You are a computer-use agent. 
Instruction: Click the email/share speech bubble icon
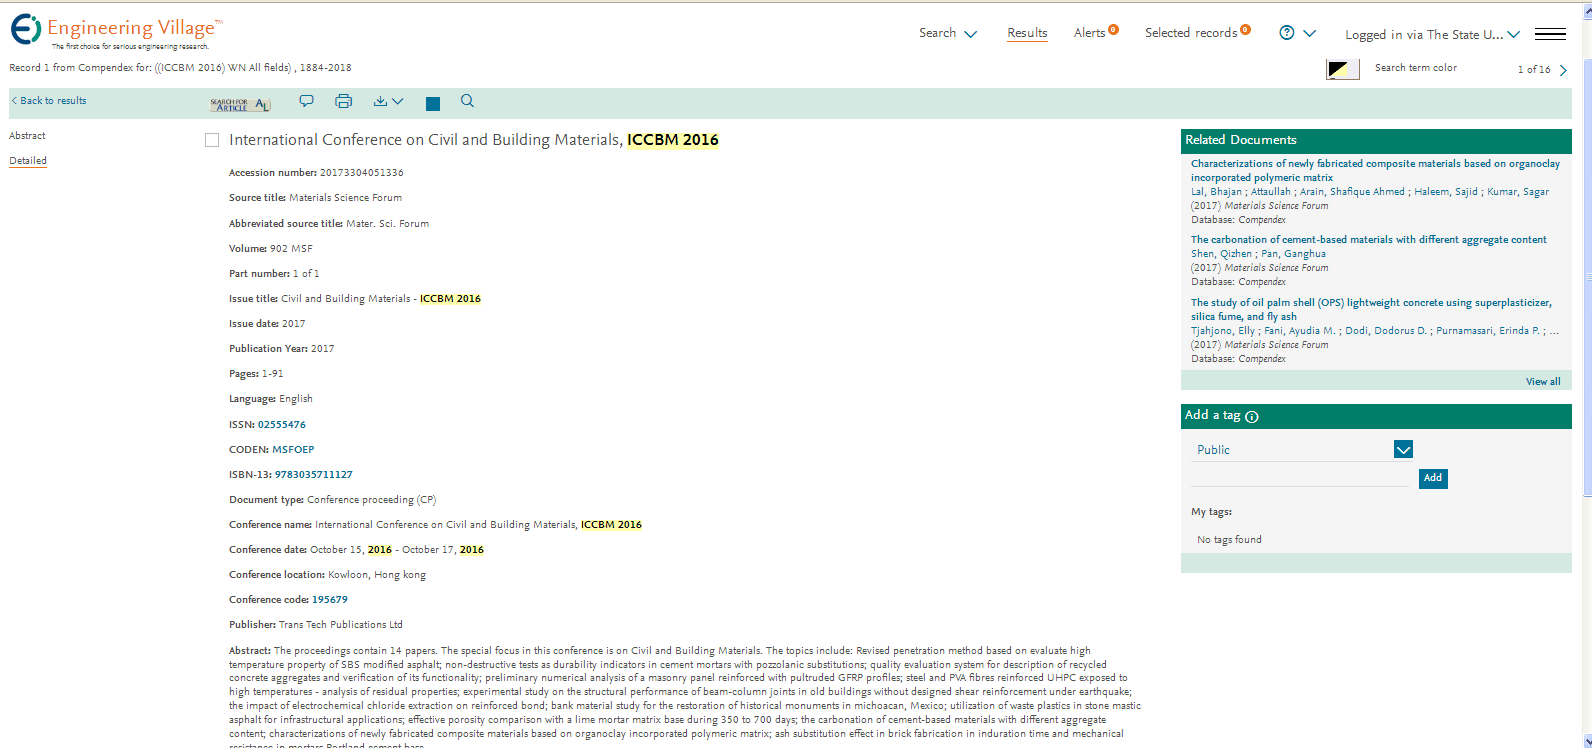[306, 101]
